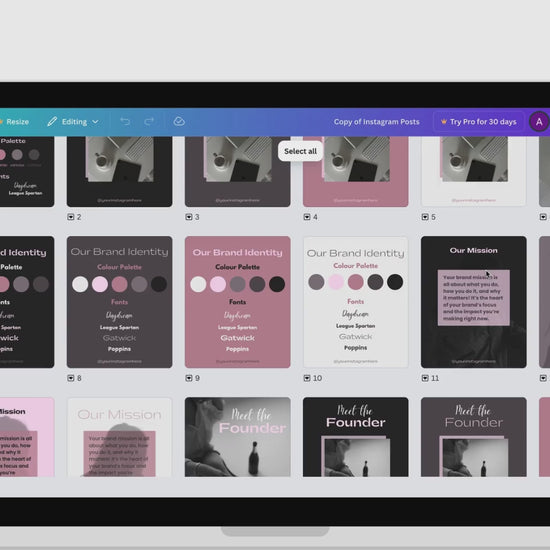Click the page icon beside number 11
Viewport: 550px width, 550px height.
(425, 378)
